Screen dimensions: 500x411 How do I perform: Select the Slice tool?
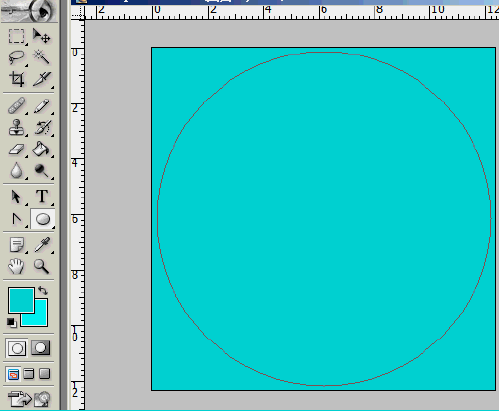(42, 79)
